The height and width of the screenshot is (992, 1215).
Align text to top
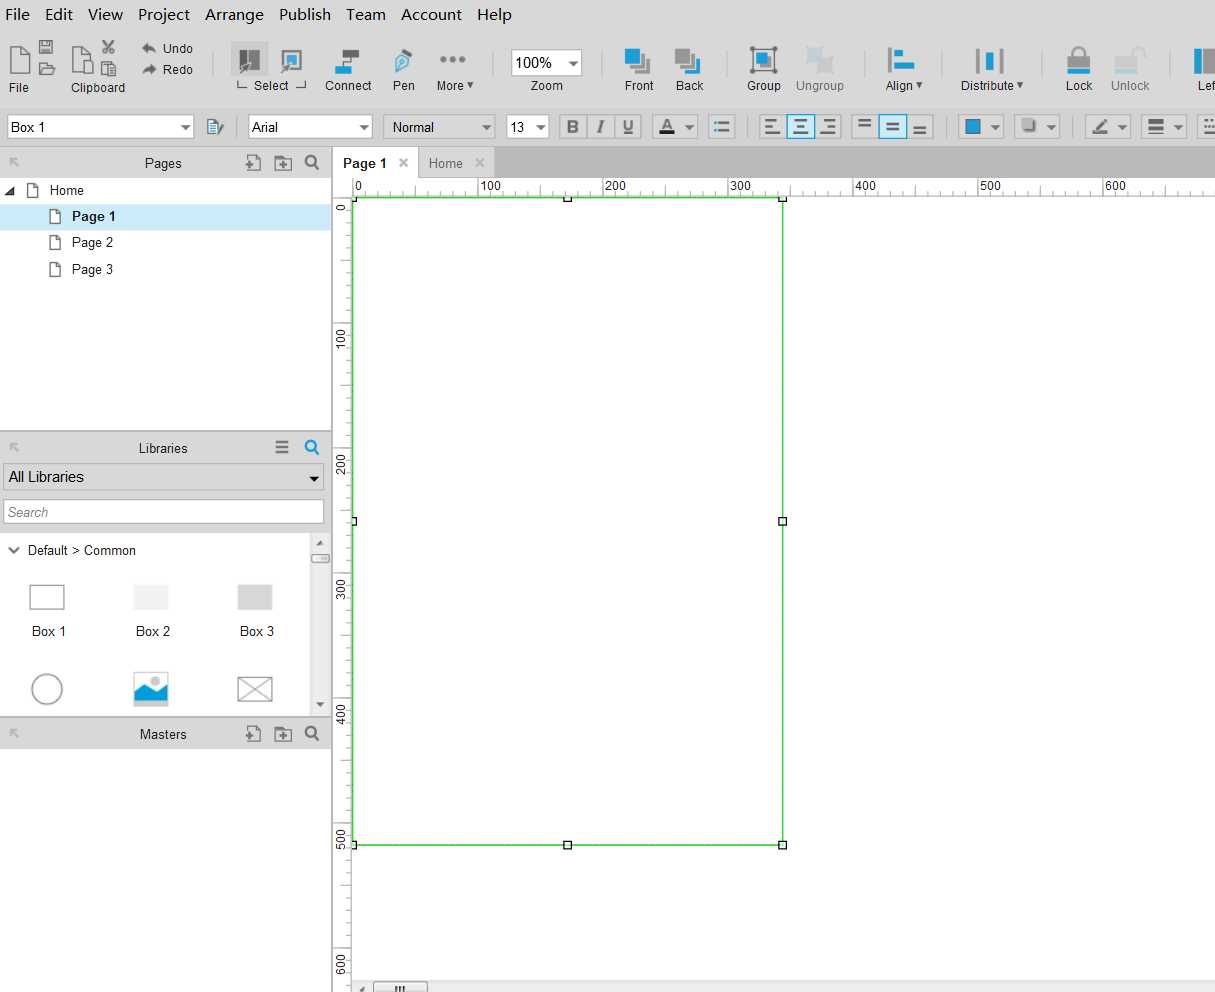pos(865,127)
